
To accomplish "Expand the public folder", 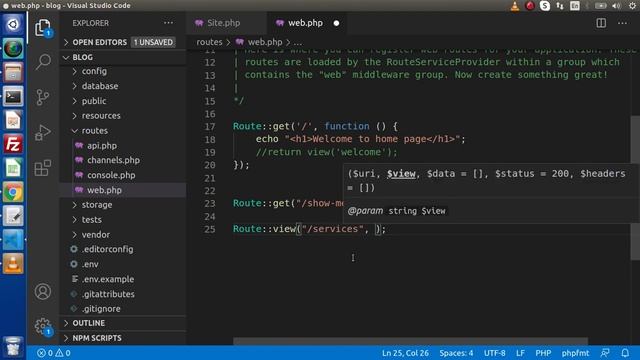I will 94,101.
